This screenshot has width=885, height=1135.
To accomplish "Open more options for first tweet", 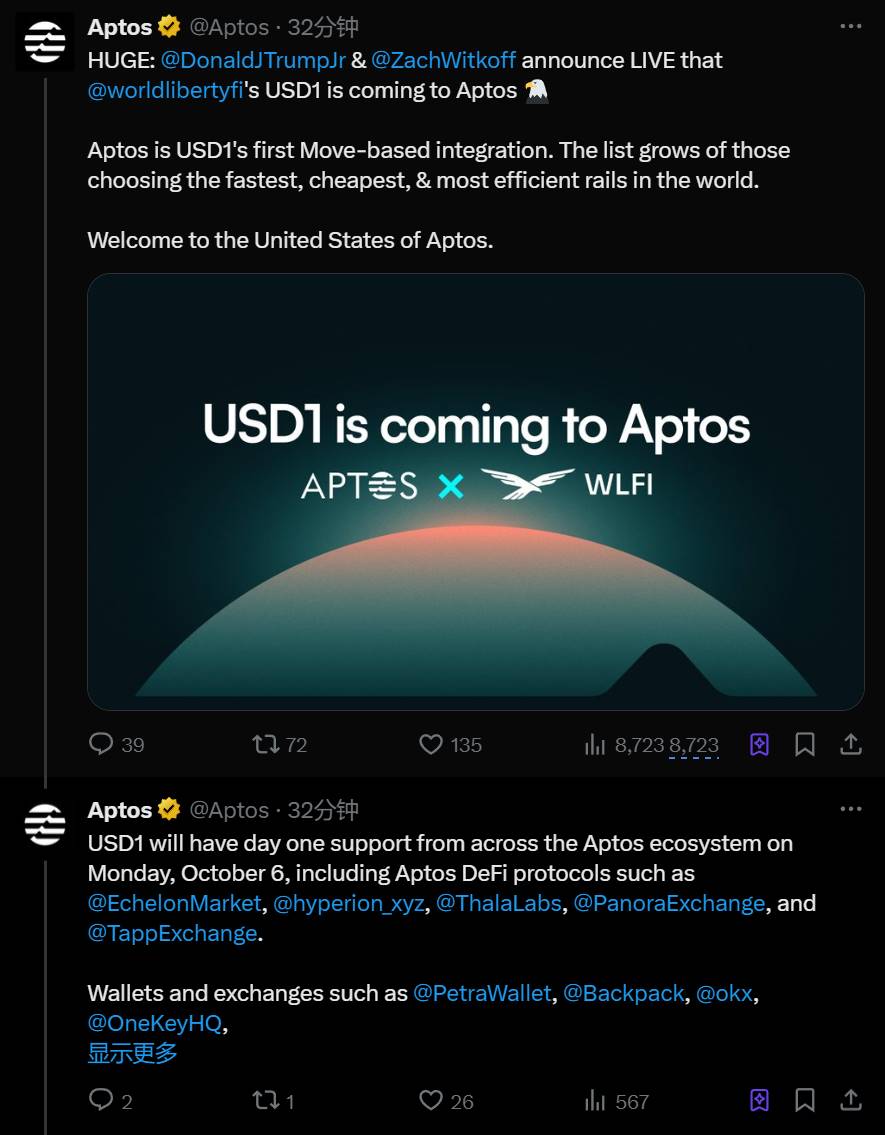I will tap(851, 26).
